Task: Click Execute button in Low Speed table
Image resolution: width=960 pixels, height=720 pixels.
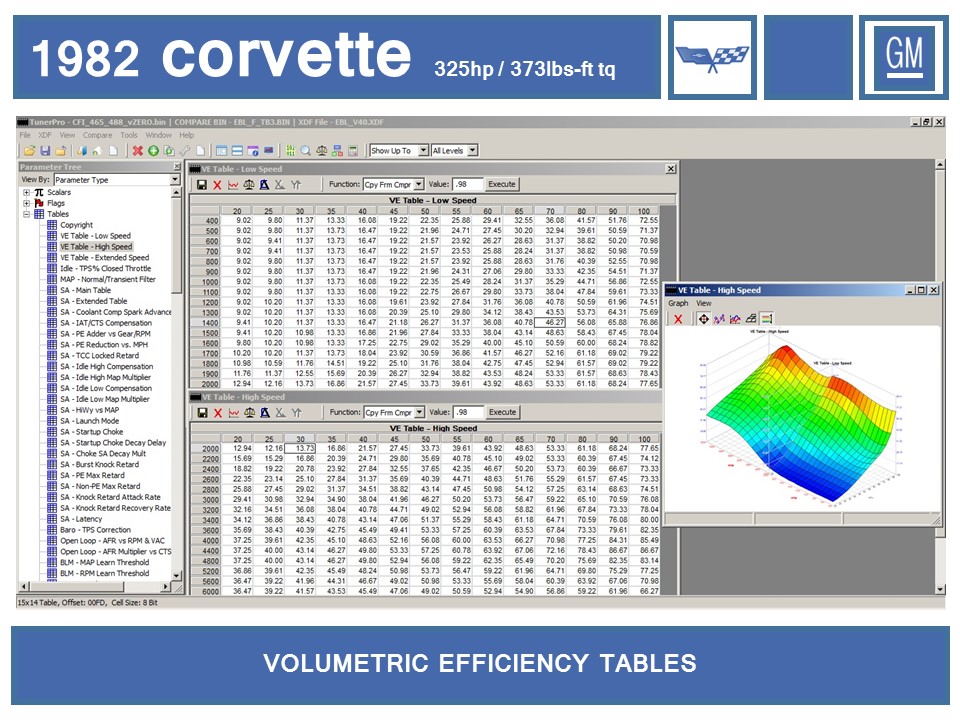Action: [502, 184]
